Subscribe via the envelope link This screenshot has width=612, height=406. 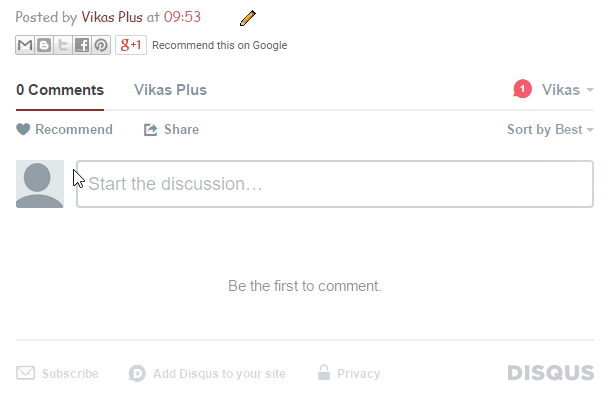(57, 373)
